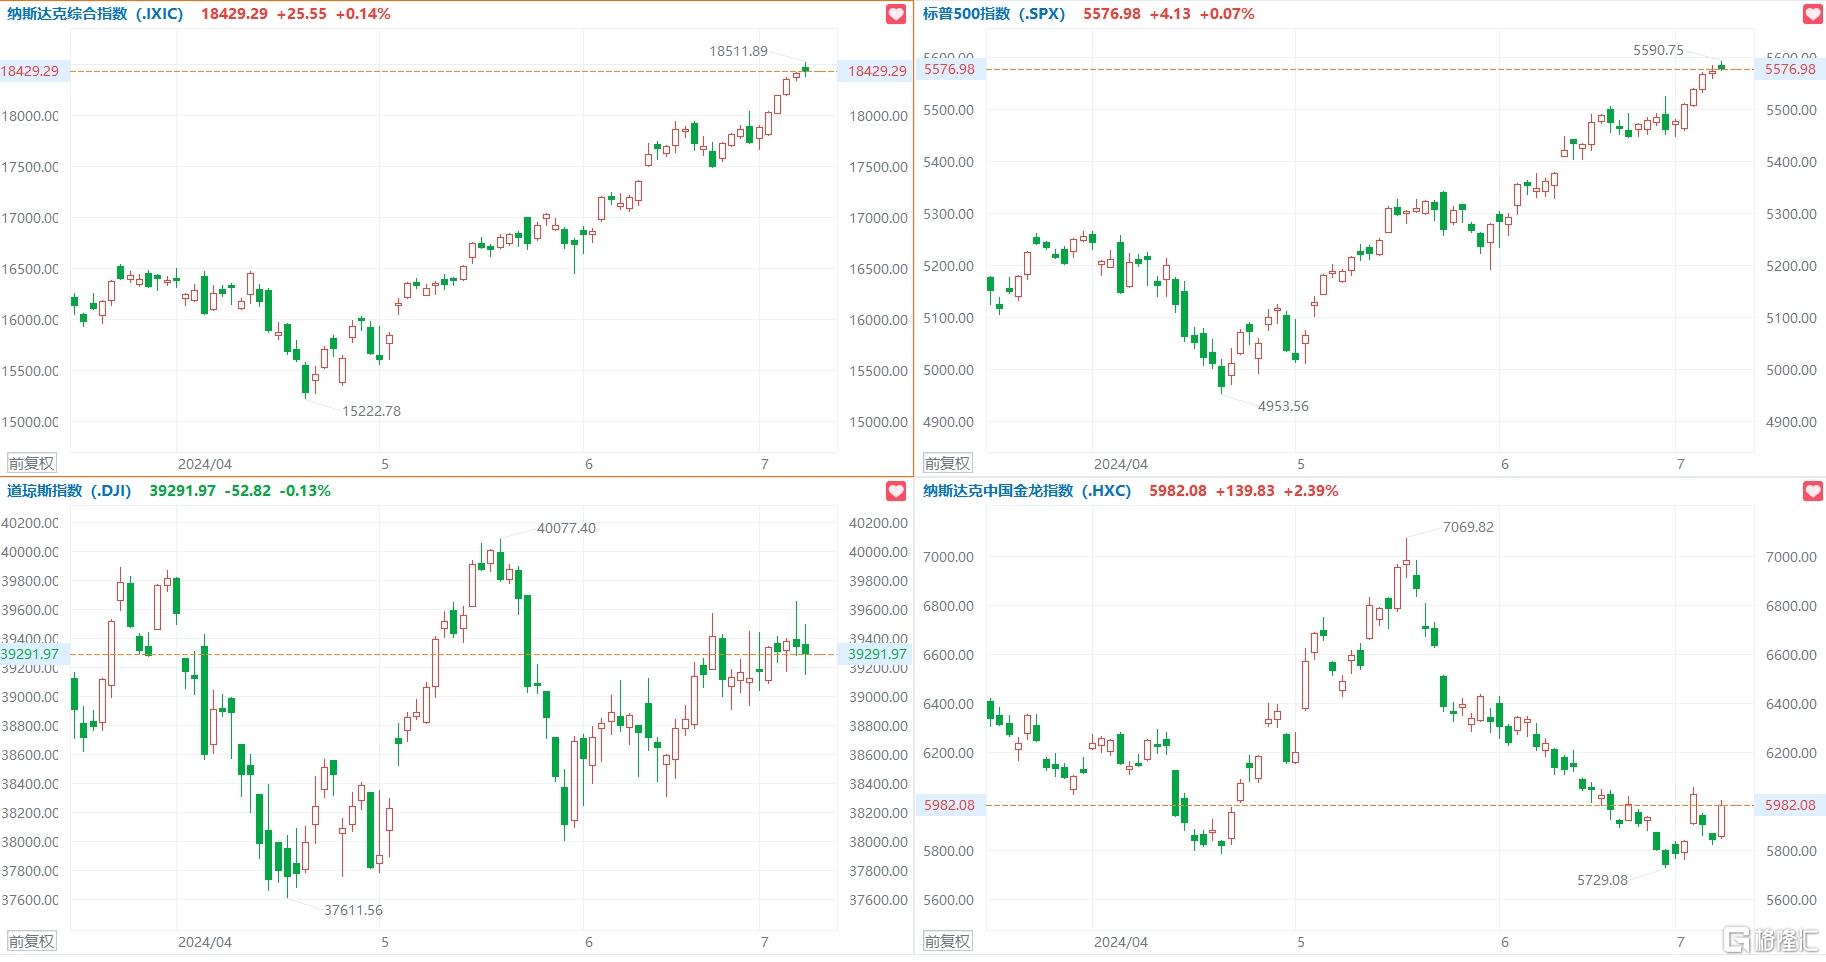Click the +0.07% change on S&P header
Viewport: 1826px width, 962px height.
(x=1227, y=14)
